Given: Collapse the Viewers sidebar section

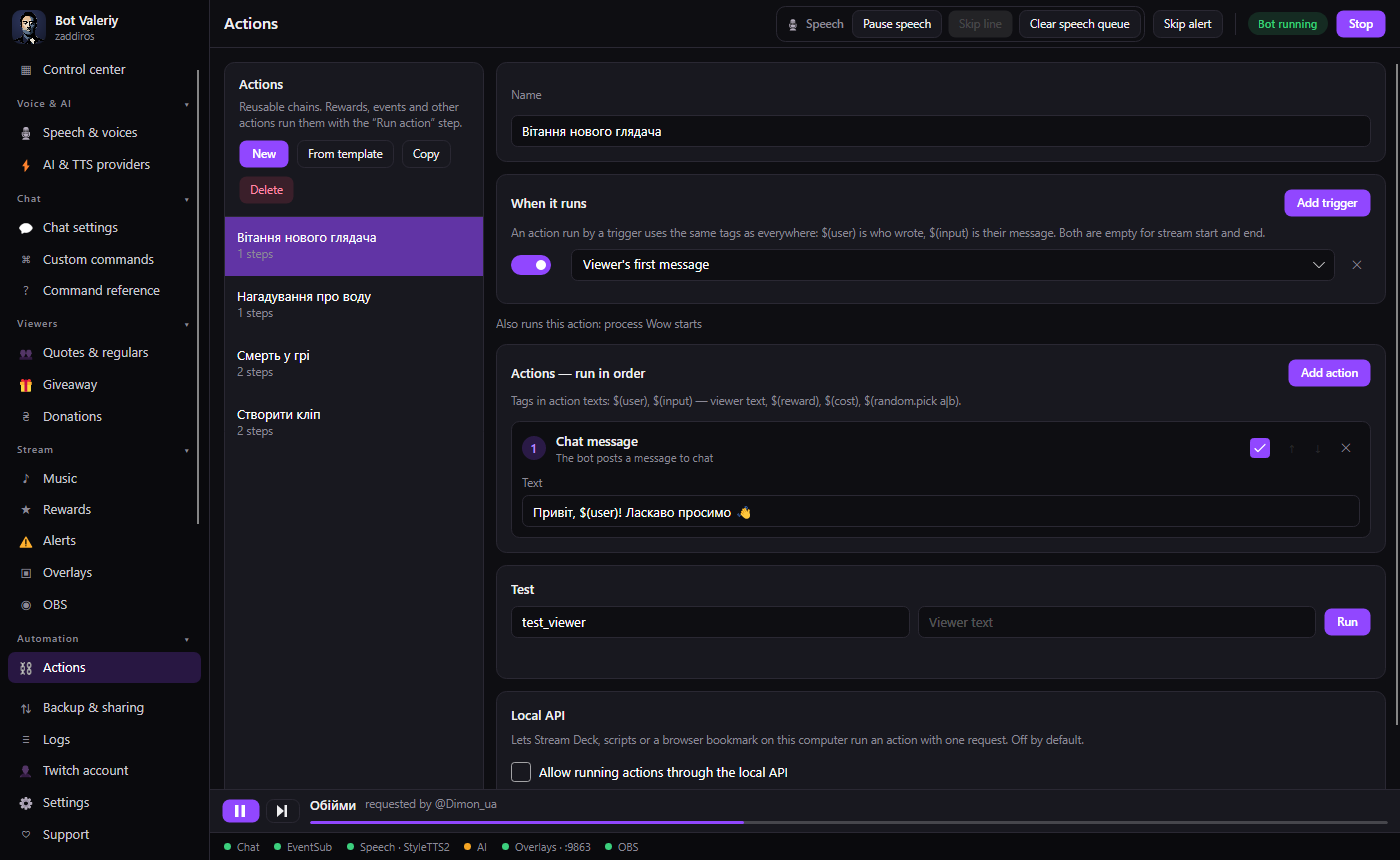Looking at the screenshot, I should [187, 324].
